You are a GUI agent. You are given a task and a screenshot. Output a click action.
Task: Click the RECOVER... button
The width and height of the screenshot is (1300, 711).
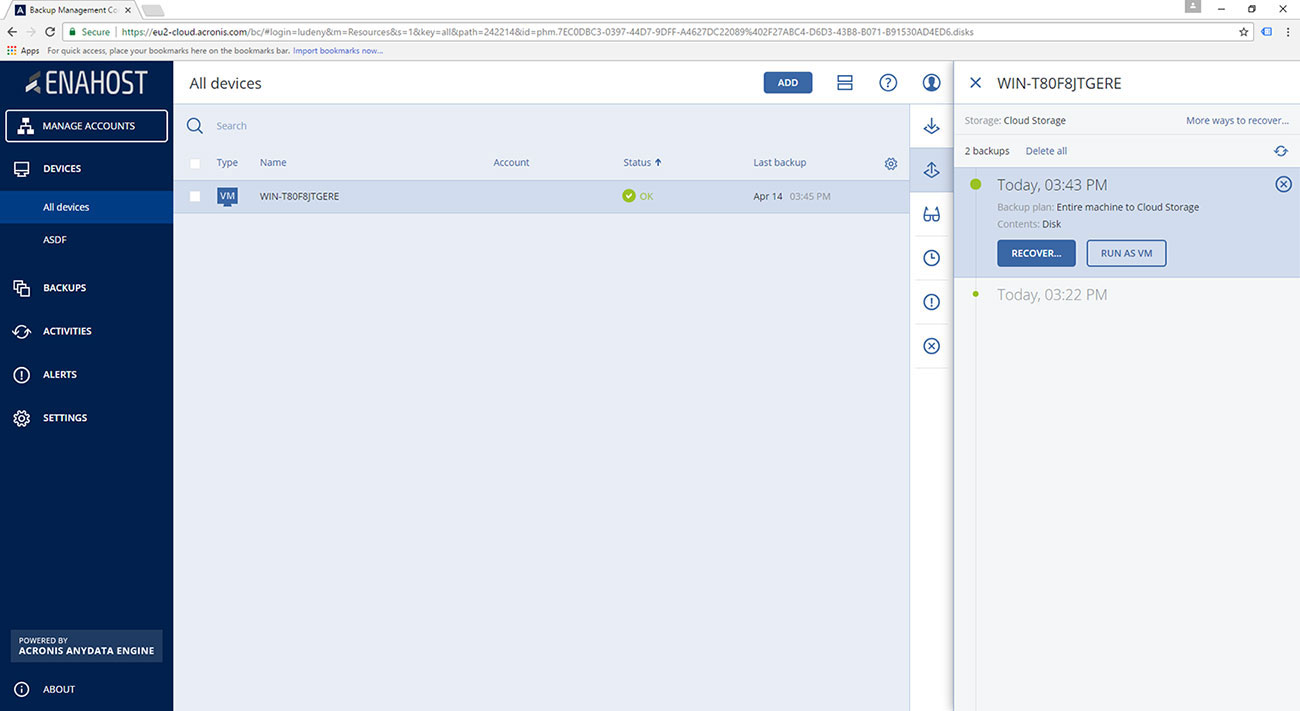coord(1036,253)
